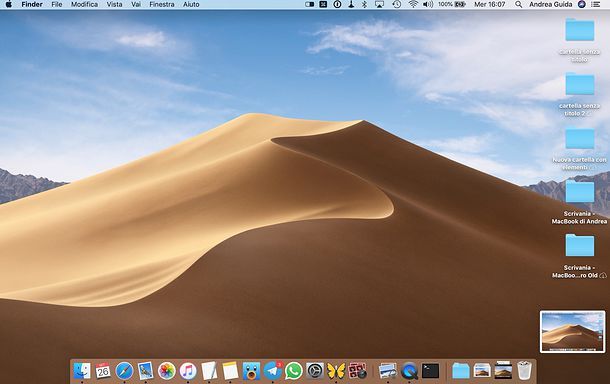Open the blue folder stack in Dock
The image size is (610, 384).
461,371
